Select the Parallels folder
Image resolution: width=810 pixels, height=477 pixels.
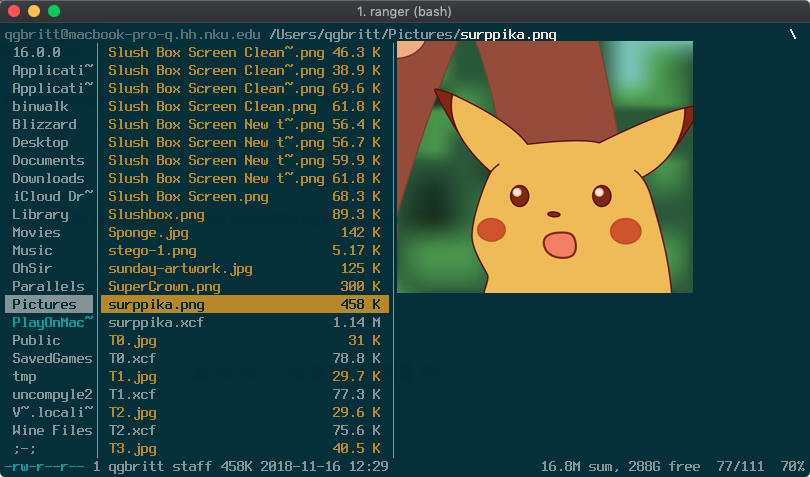click(48, 286)
